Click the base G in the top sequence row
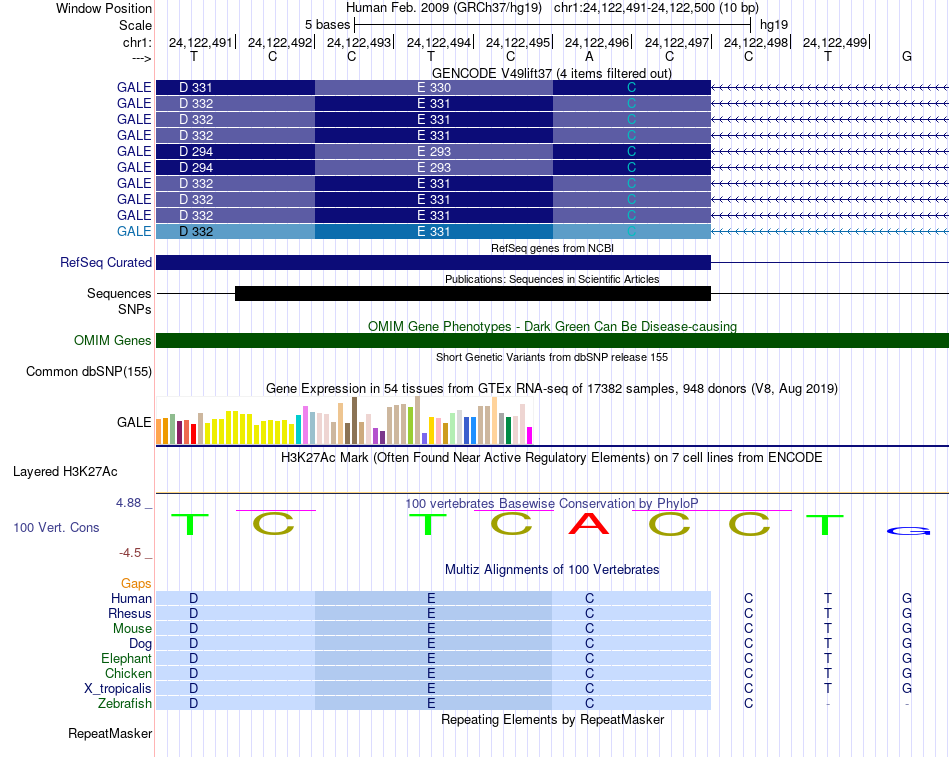950x757 pixels. [x=907, y=56]
